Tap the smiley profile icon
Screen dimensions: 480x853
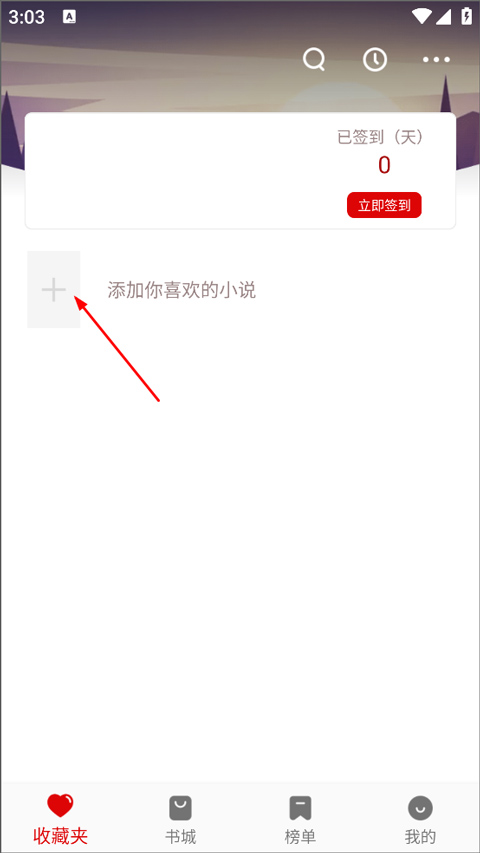coord(420,808)
